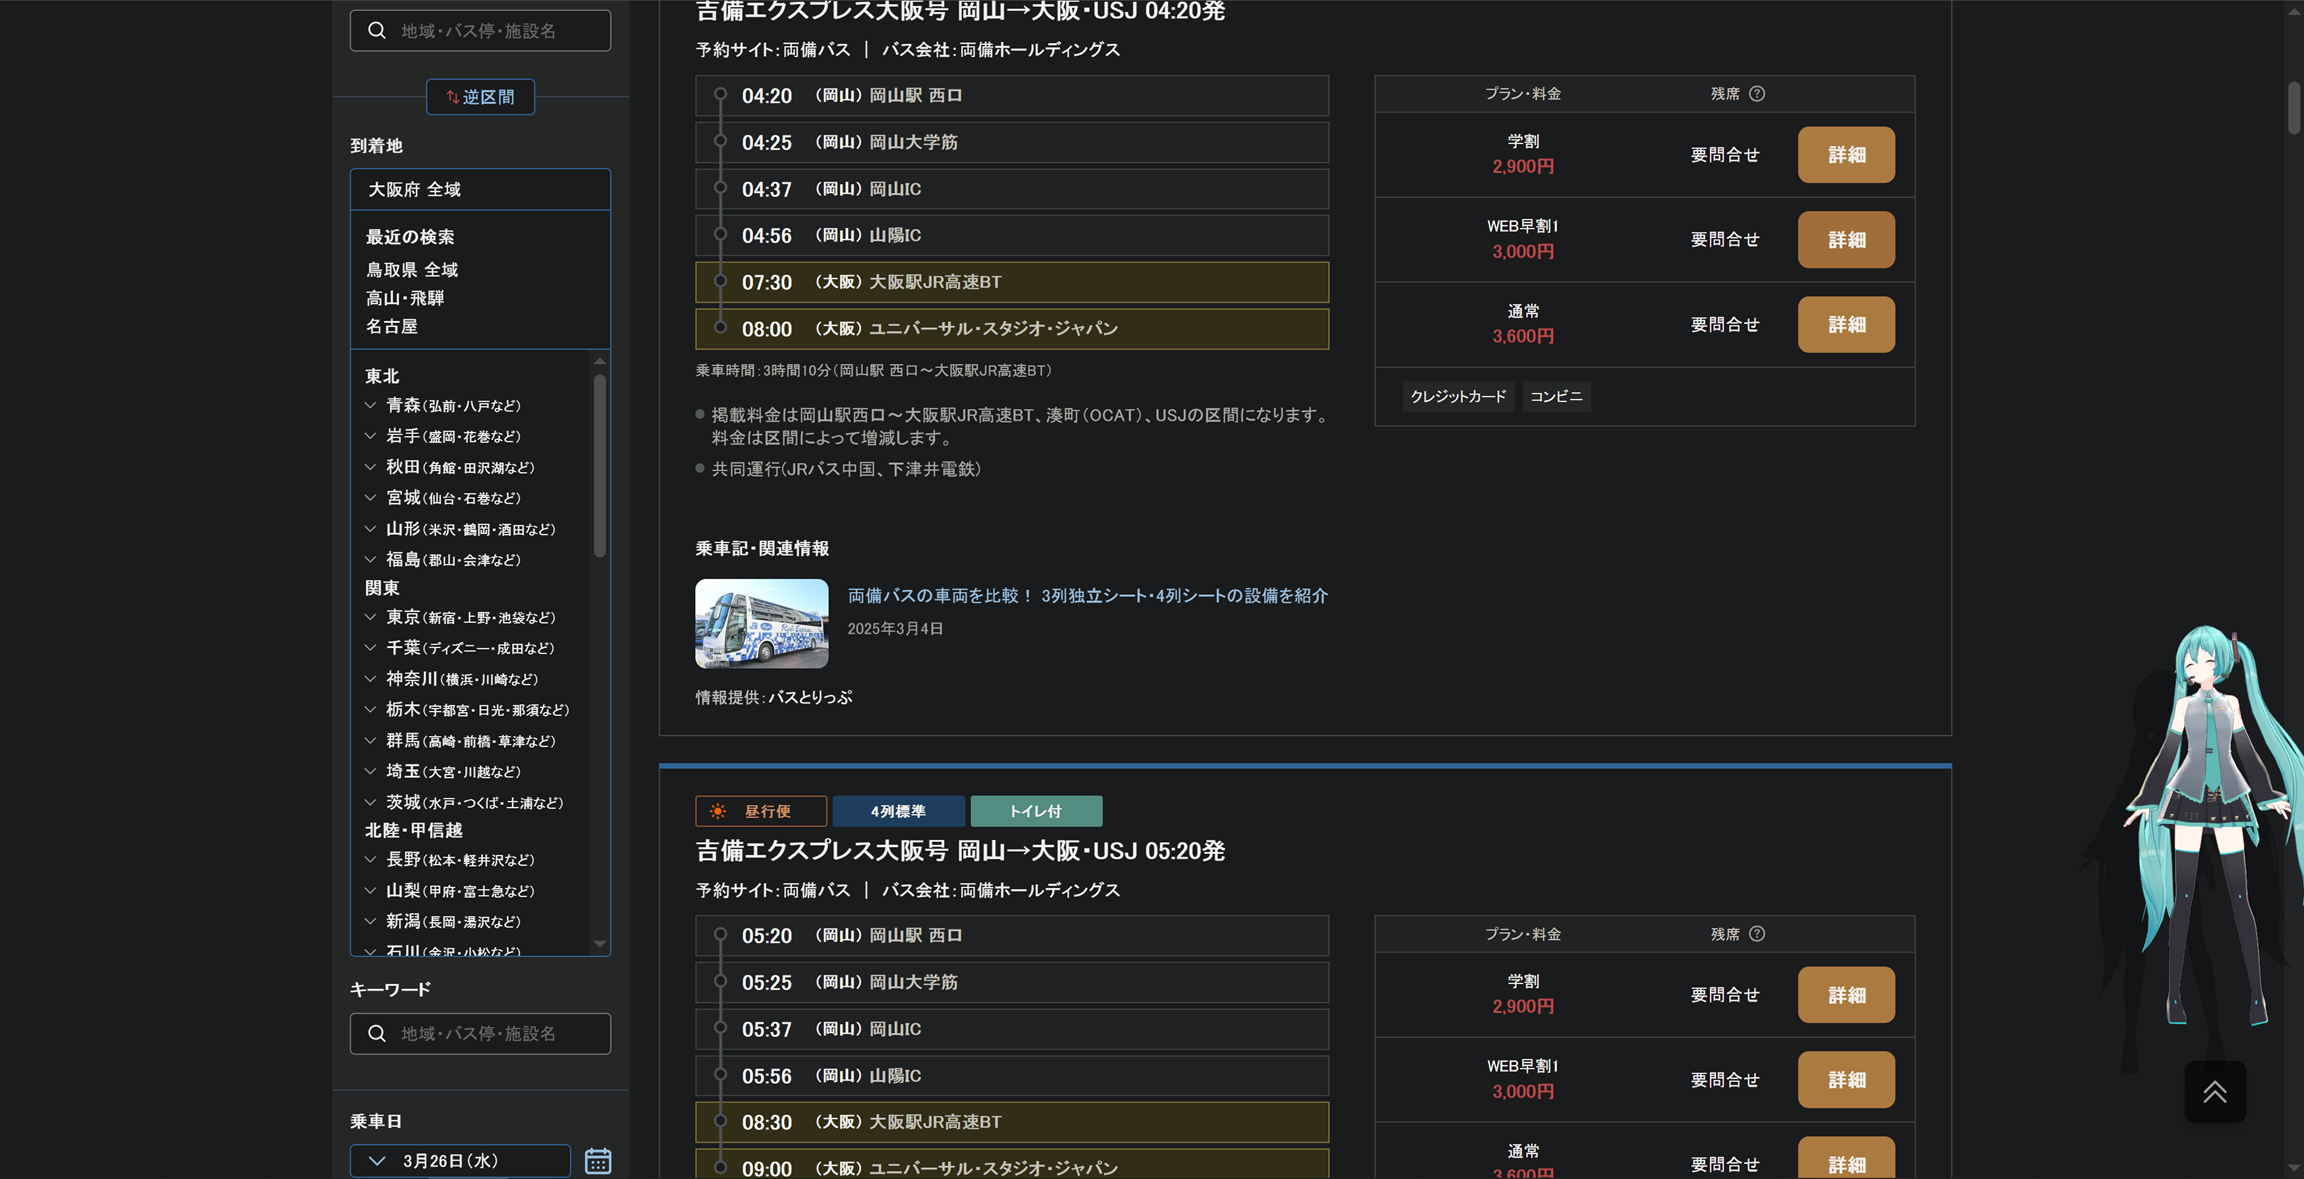Click the sun icon on 昼行便 tag
Viewport: 2304px width, 1179px height.
(718, 811)
